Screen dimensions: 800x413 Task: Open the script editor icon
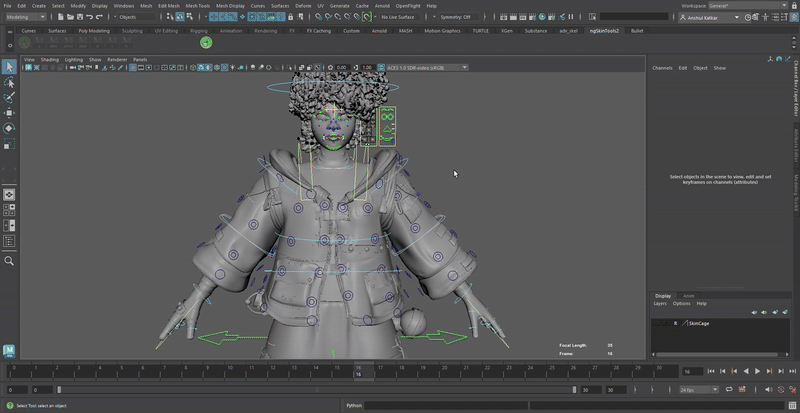(x=791, y=406)
